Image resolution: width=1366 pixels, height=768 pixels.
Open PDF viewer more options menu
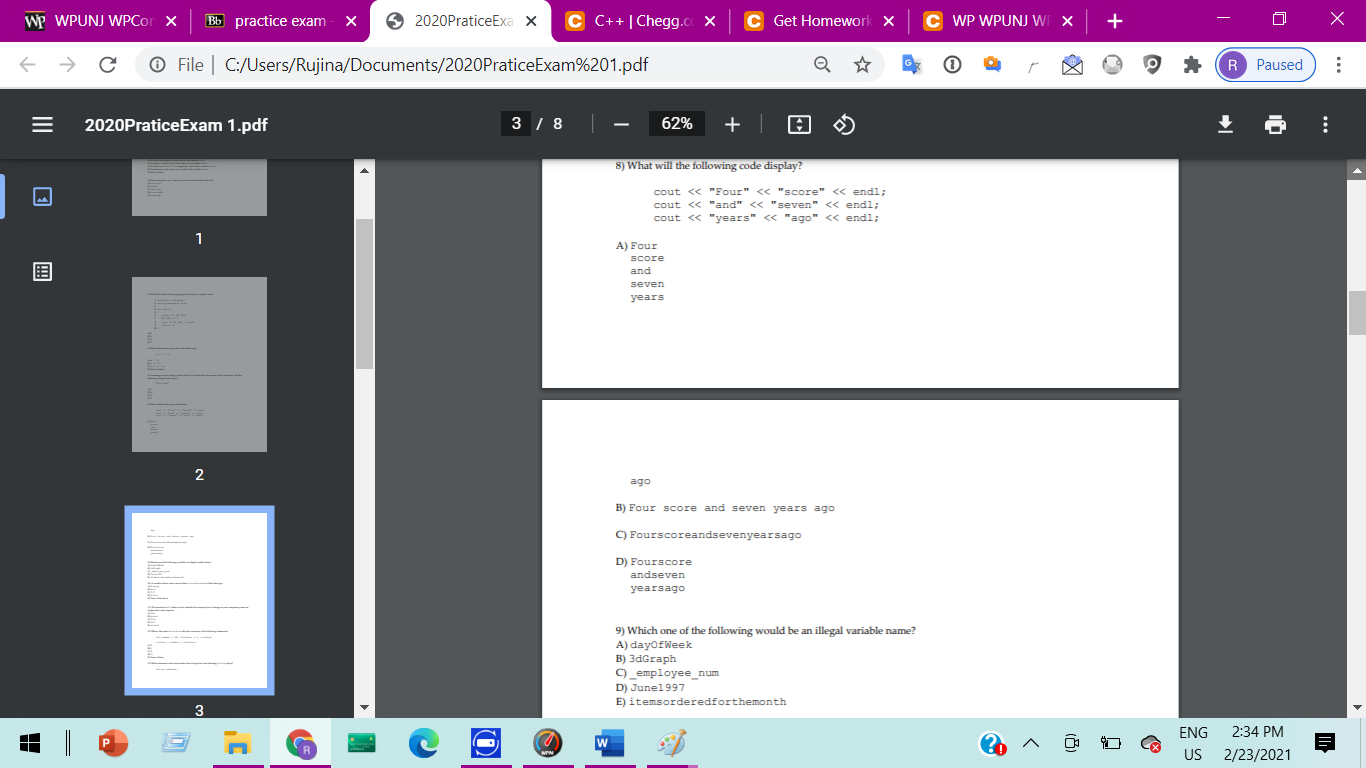[1325, 124]
